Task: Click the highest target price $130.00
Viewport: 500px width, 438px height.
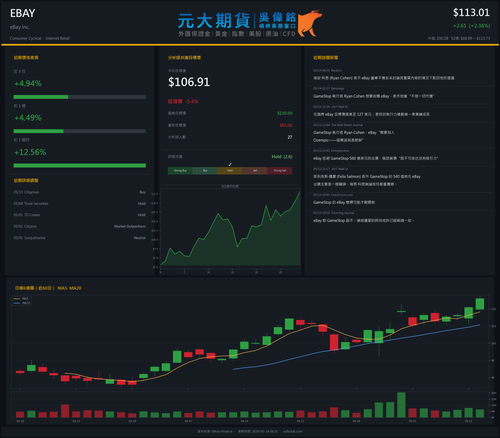Action: (x=285, y=113)
